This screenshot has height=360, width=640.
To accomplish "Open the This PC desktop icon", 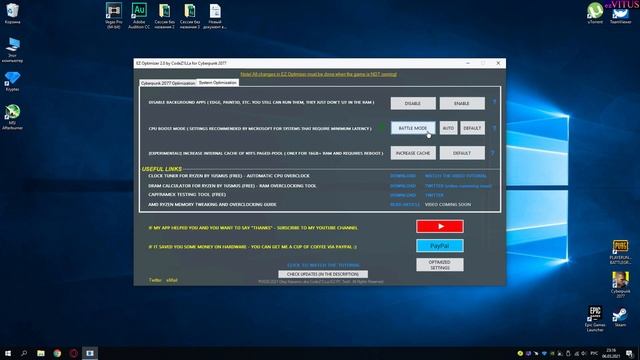I will 13,50.
